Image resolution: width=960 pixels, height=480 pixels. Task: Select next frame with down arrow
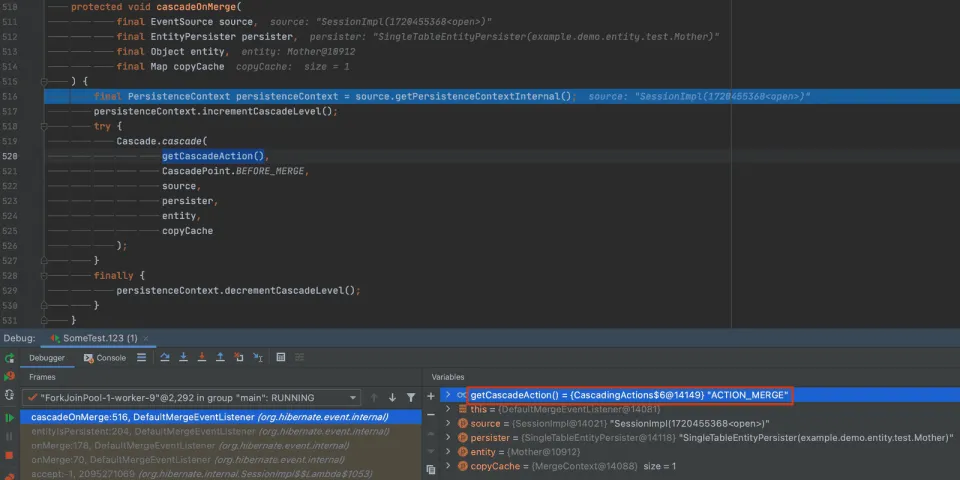(392, 397)
